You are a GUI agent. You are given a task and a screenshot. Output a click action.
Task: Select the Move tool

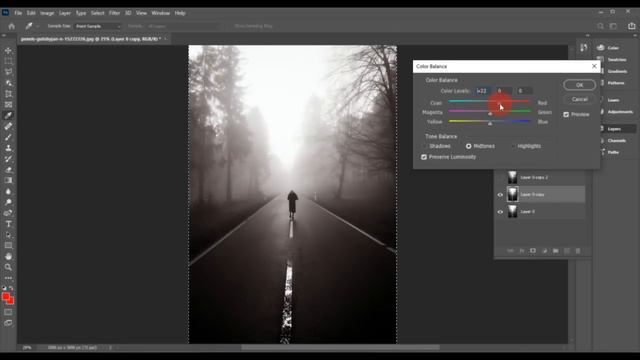pos(8,51)
